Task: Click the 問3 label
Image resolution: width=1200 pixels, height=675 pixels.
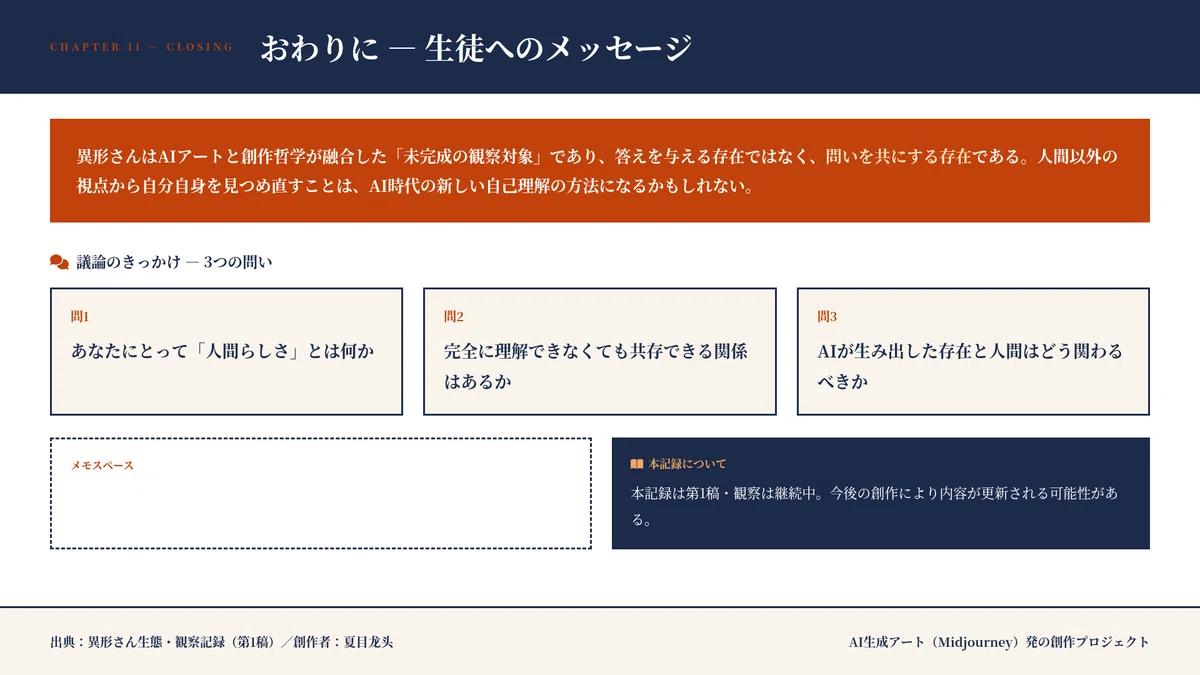Action: 827,316
